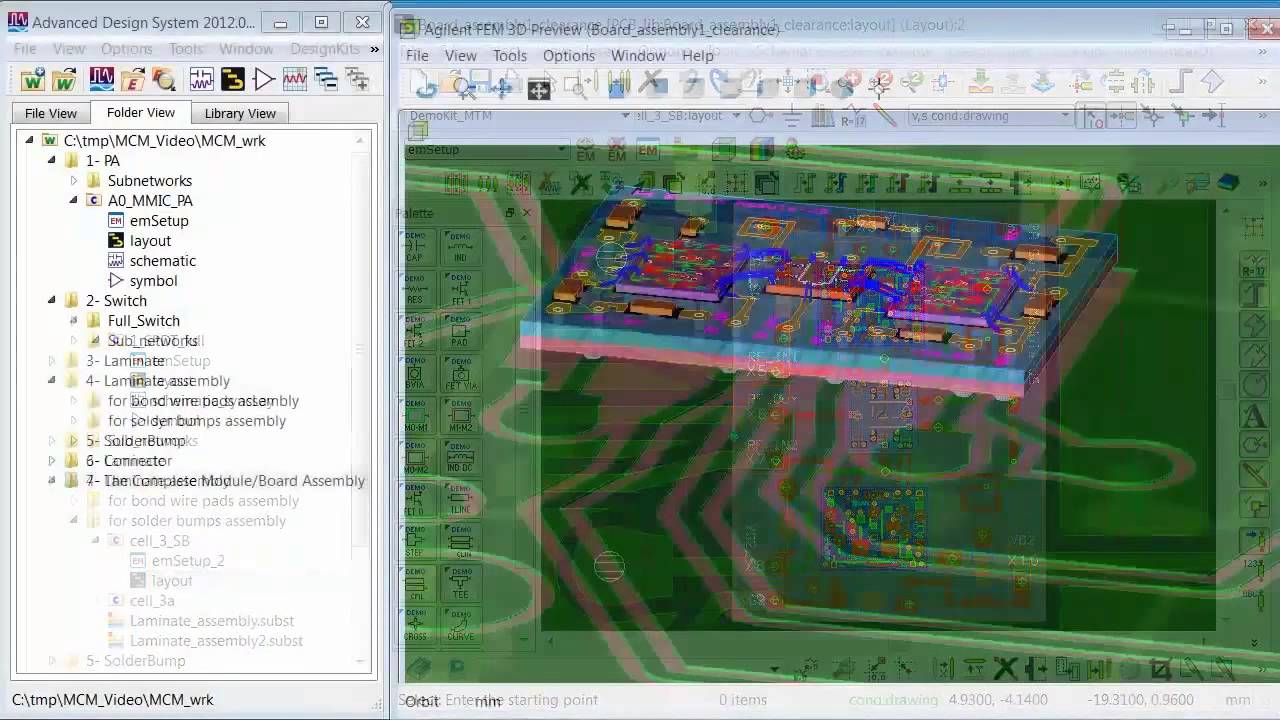Collapse the 2- Switch folder
1280x720 pixels.
click(52, 301)
